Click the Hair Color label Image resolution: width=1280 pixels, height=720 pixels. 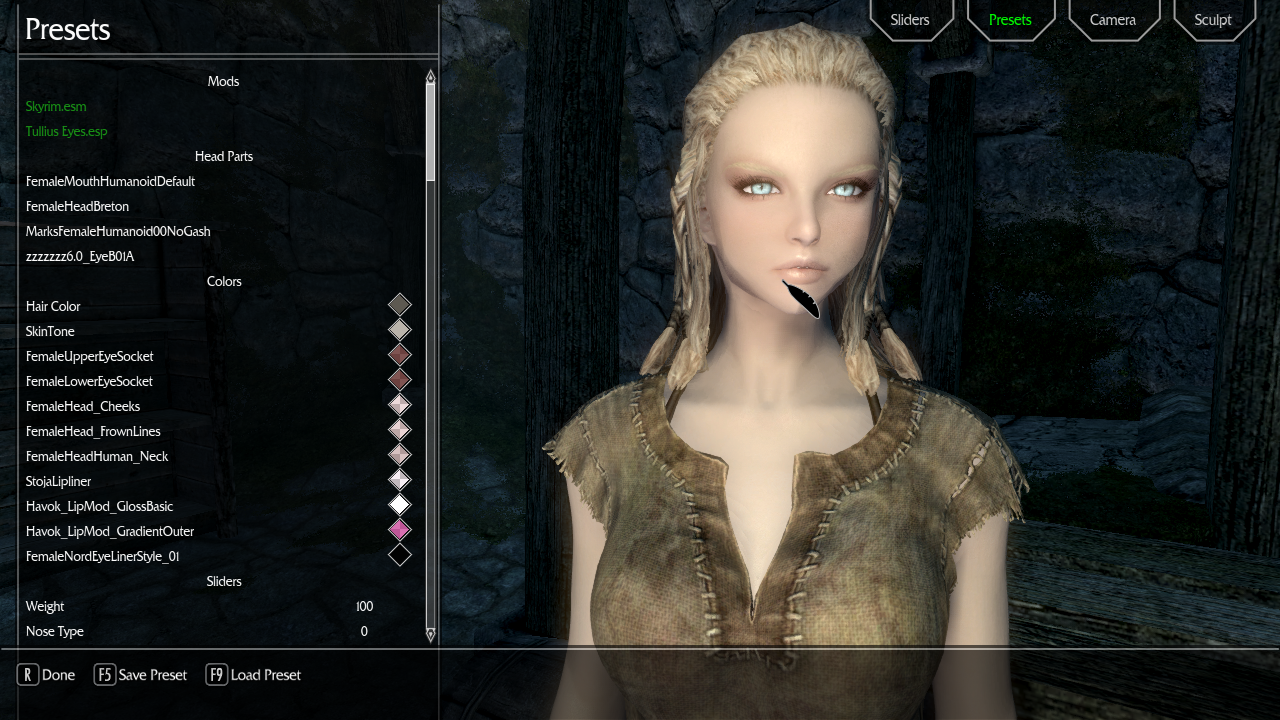(53, 306)
